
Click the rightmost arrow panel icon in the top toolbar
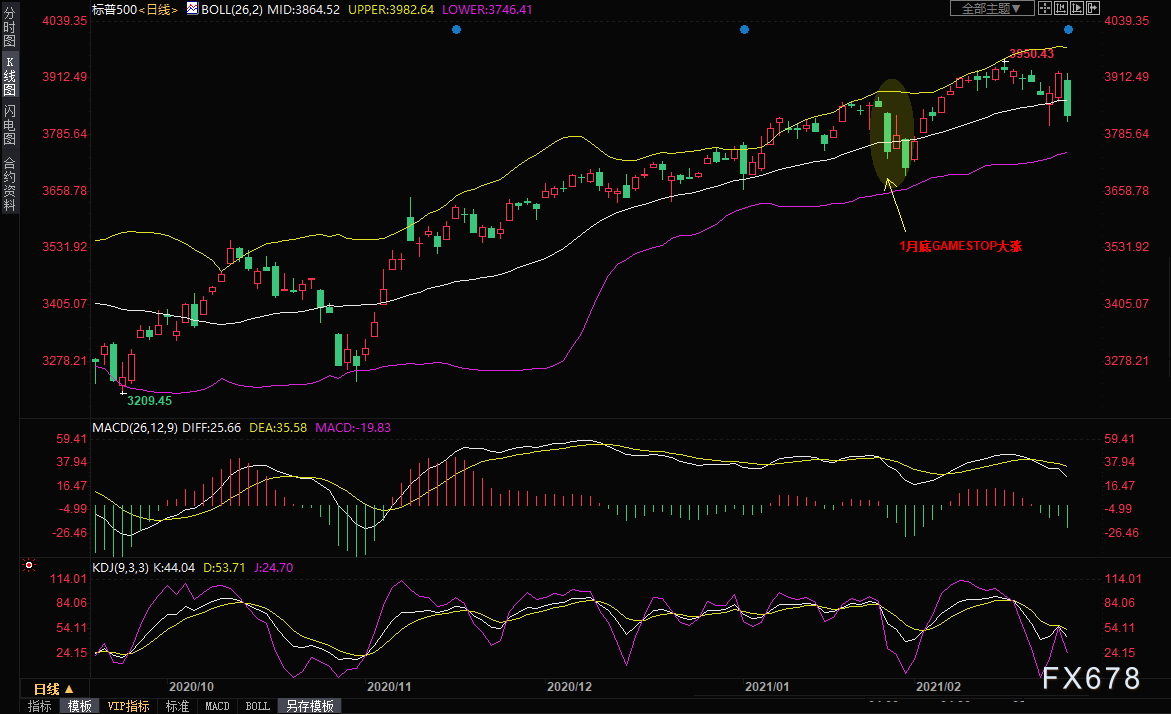1093,8
